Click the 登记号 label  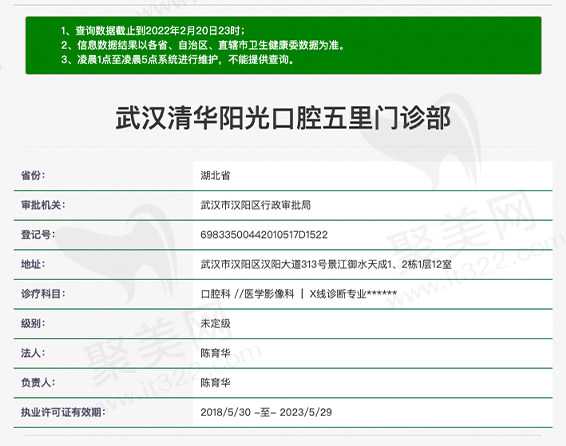pos(38,235)
